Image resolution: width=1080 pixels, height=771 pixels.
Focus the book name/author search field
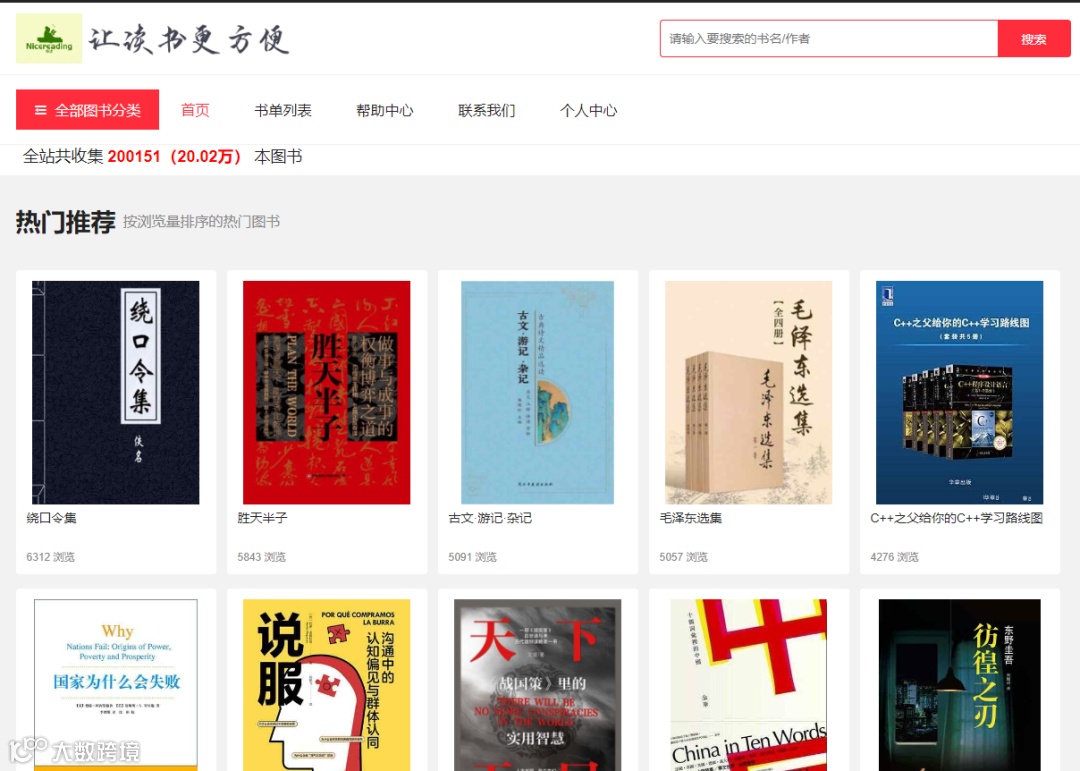click(x=829, y=39)
